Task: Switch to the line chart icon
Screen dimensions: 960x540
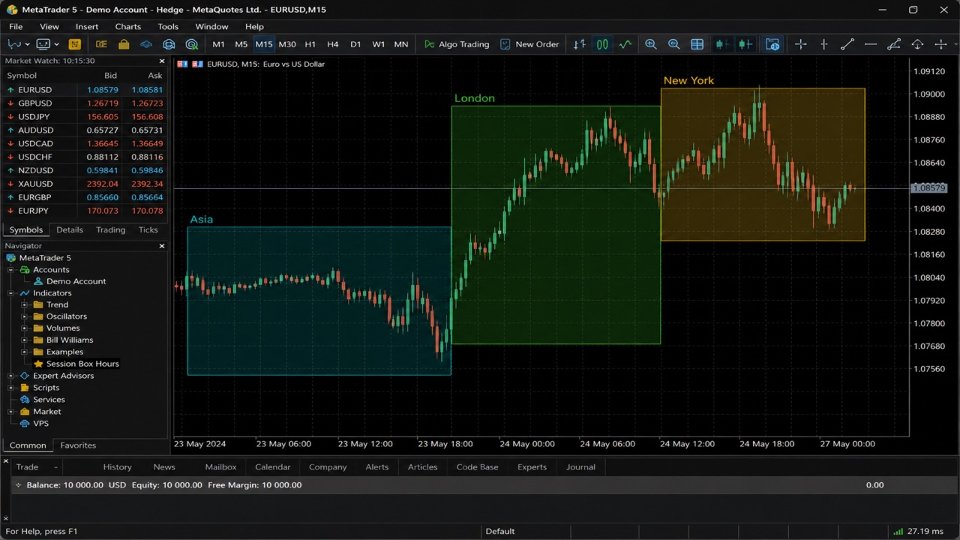Action: click(x=625, y=44)
